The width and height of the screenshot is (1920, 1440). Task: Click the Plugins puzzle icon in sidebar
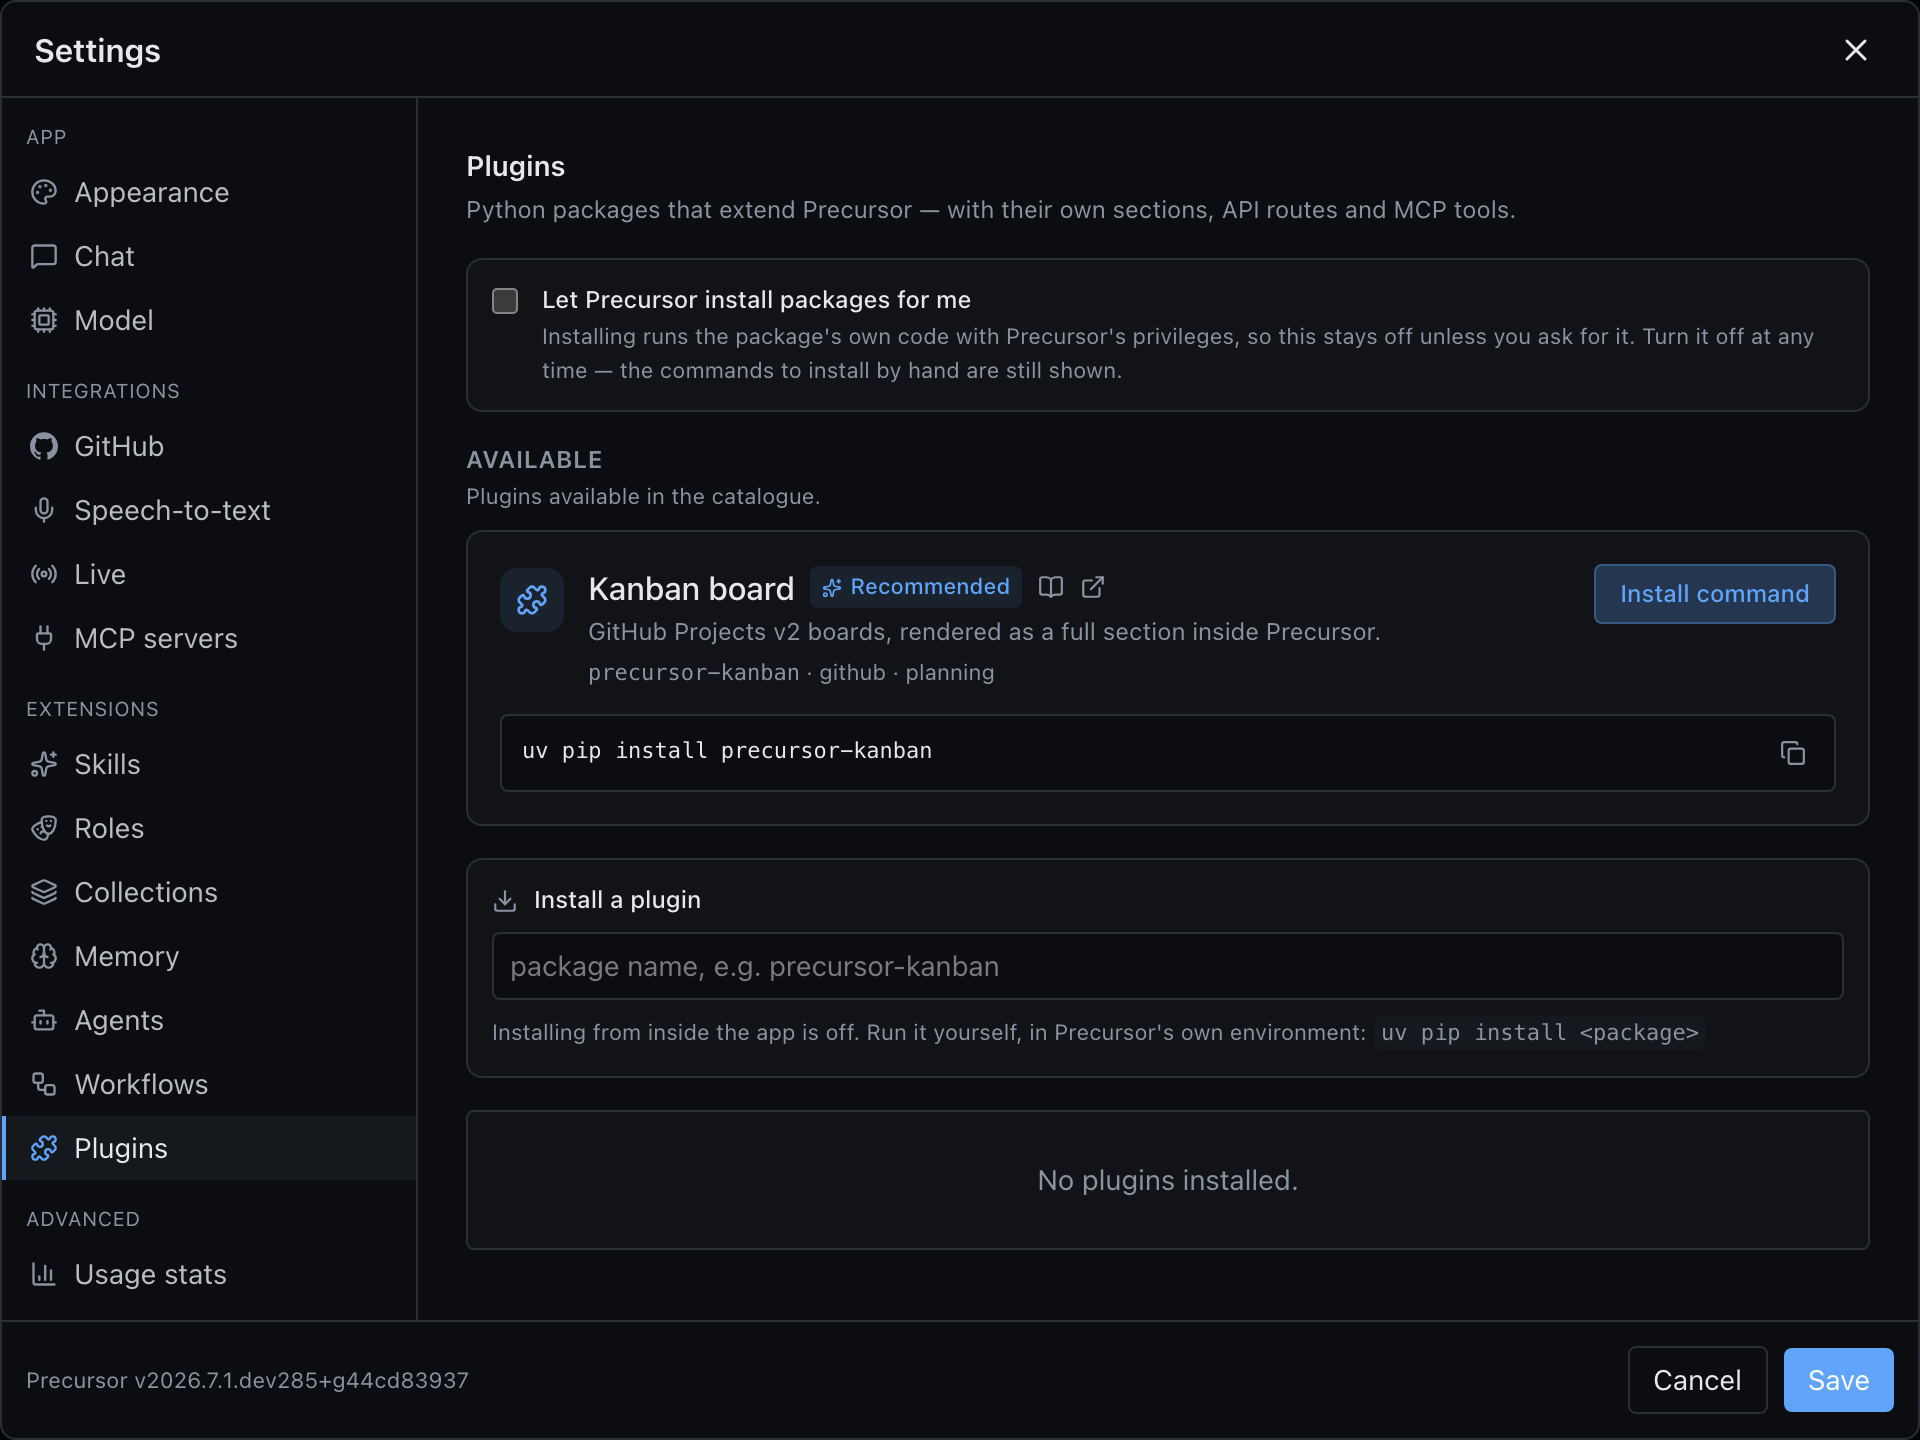[44, 1148]
